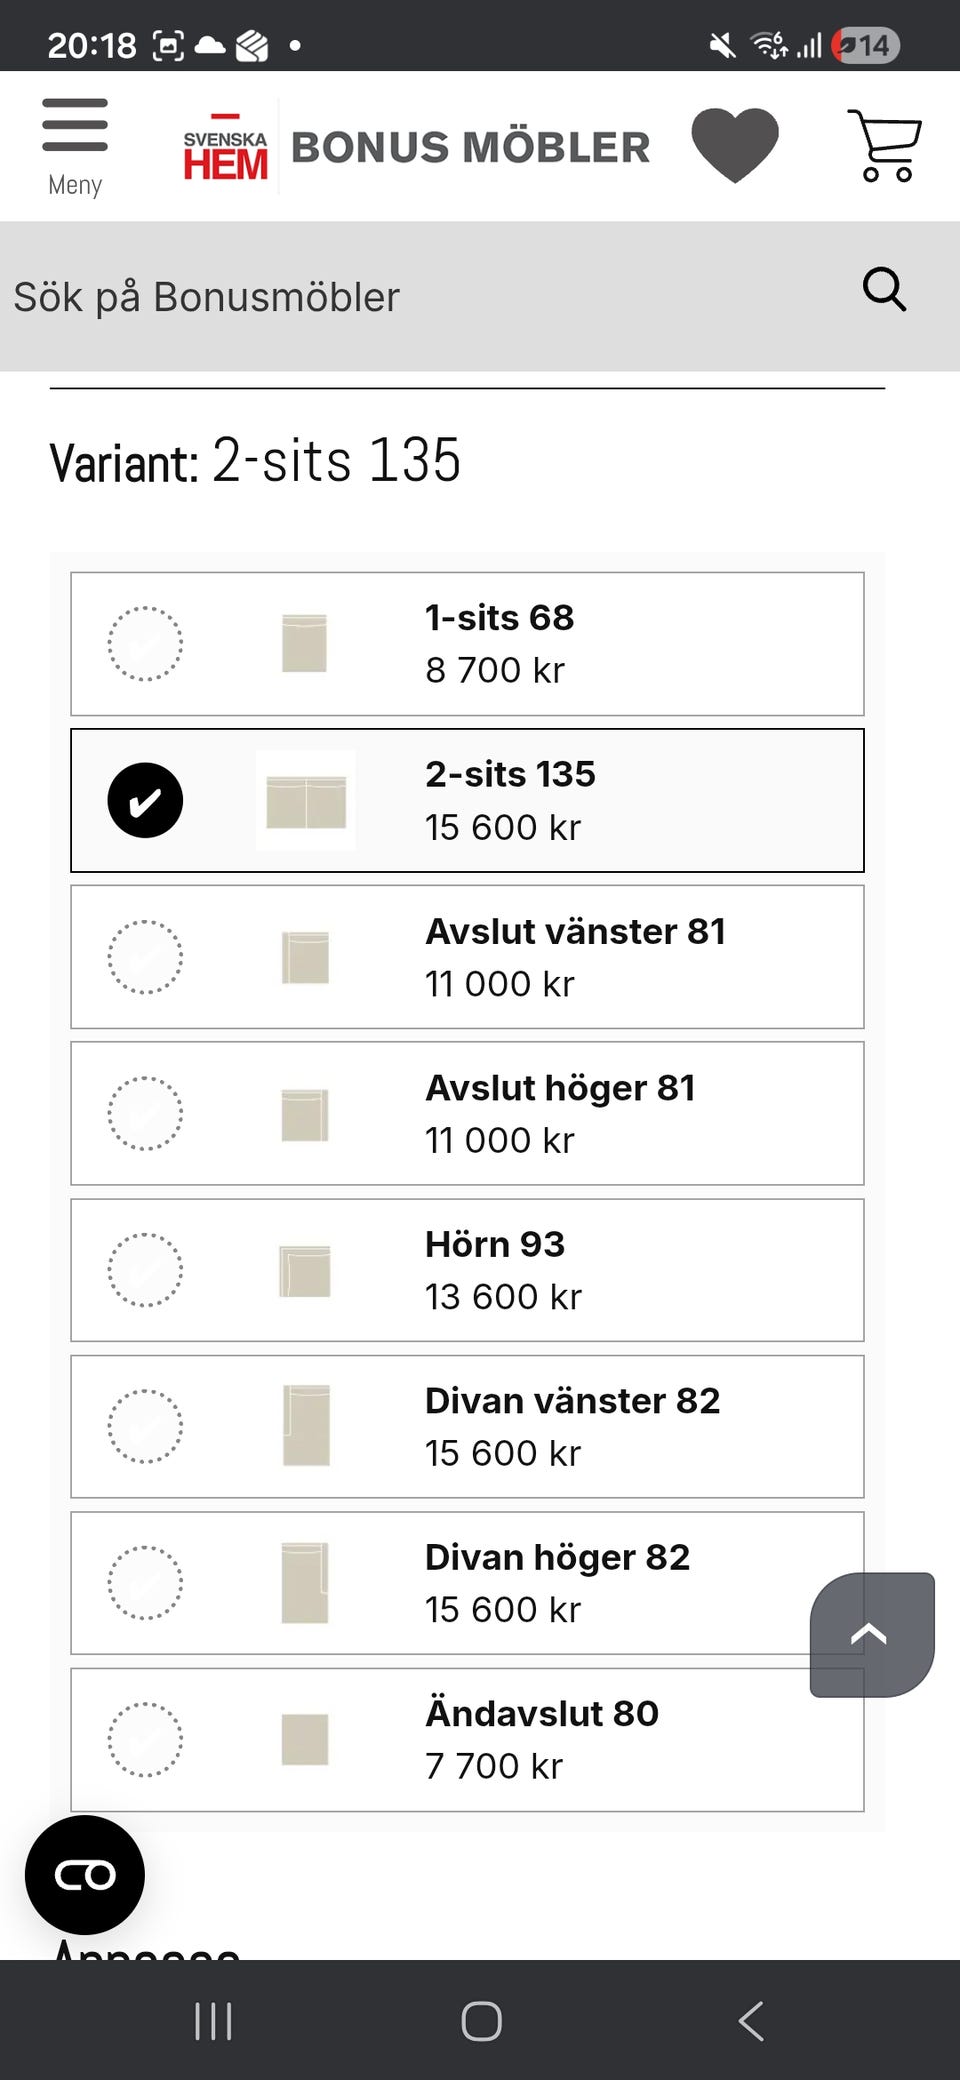Open the hamburger Meny icon
The width and height of the screenshot is (960, 2080).
point(75,145)
